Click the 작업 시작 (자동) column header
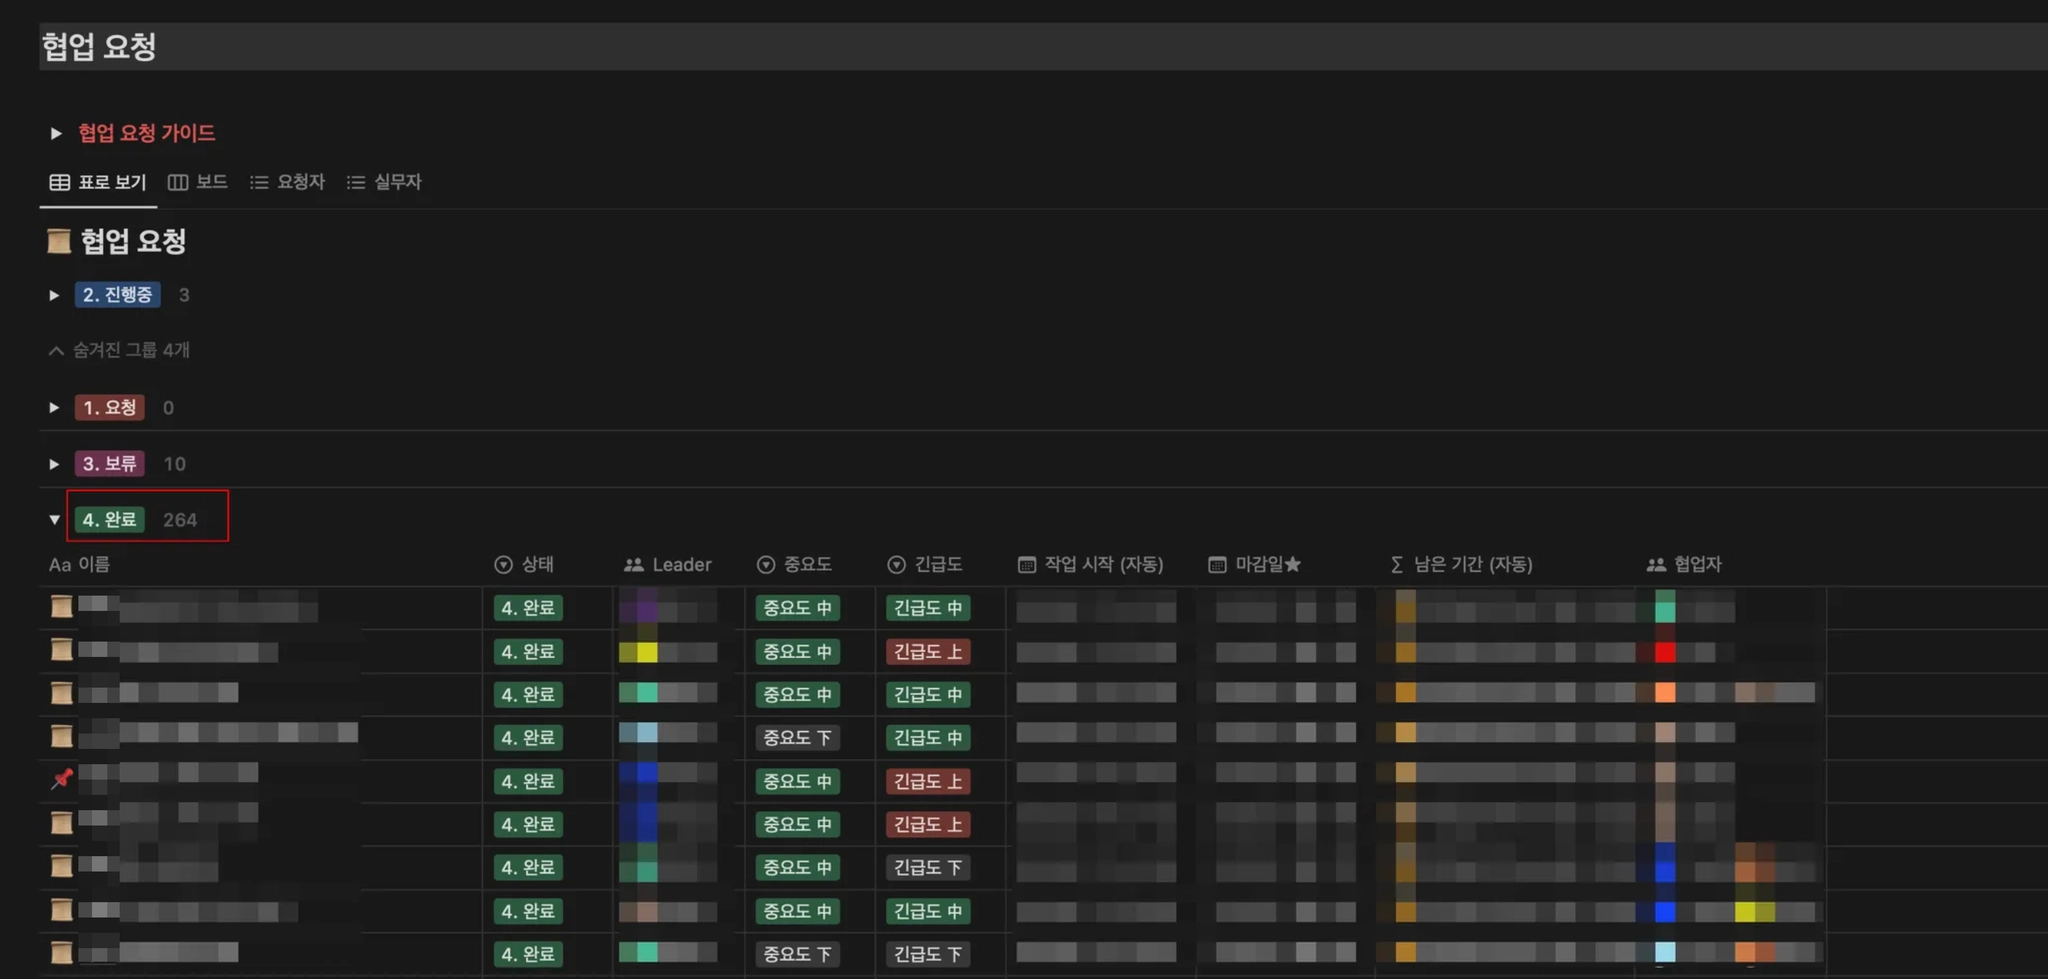Screen dimensions: 2048x979 click(x=1091, y=565)
